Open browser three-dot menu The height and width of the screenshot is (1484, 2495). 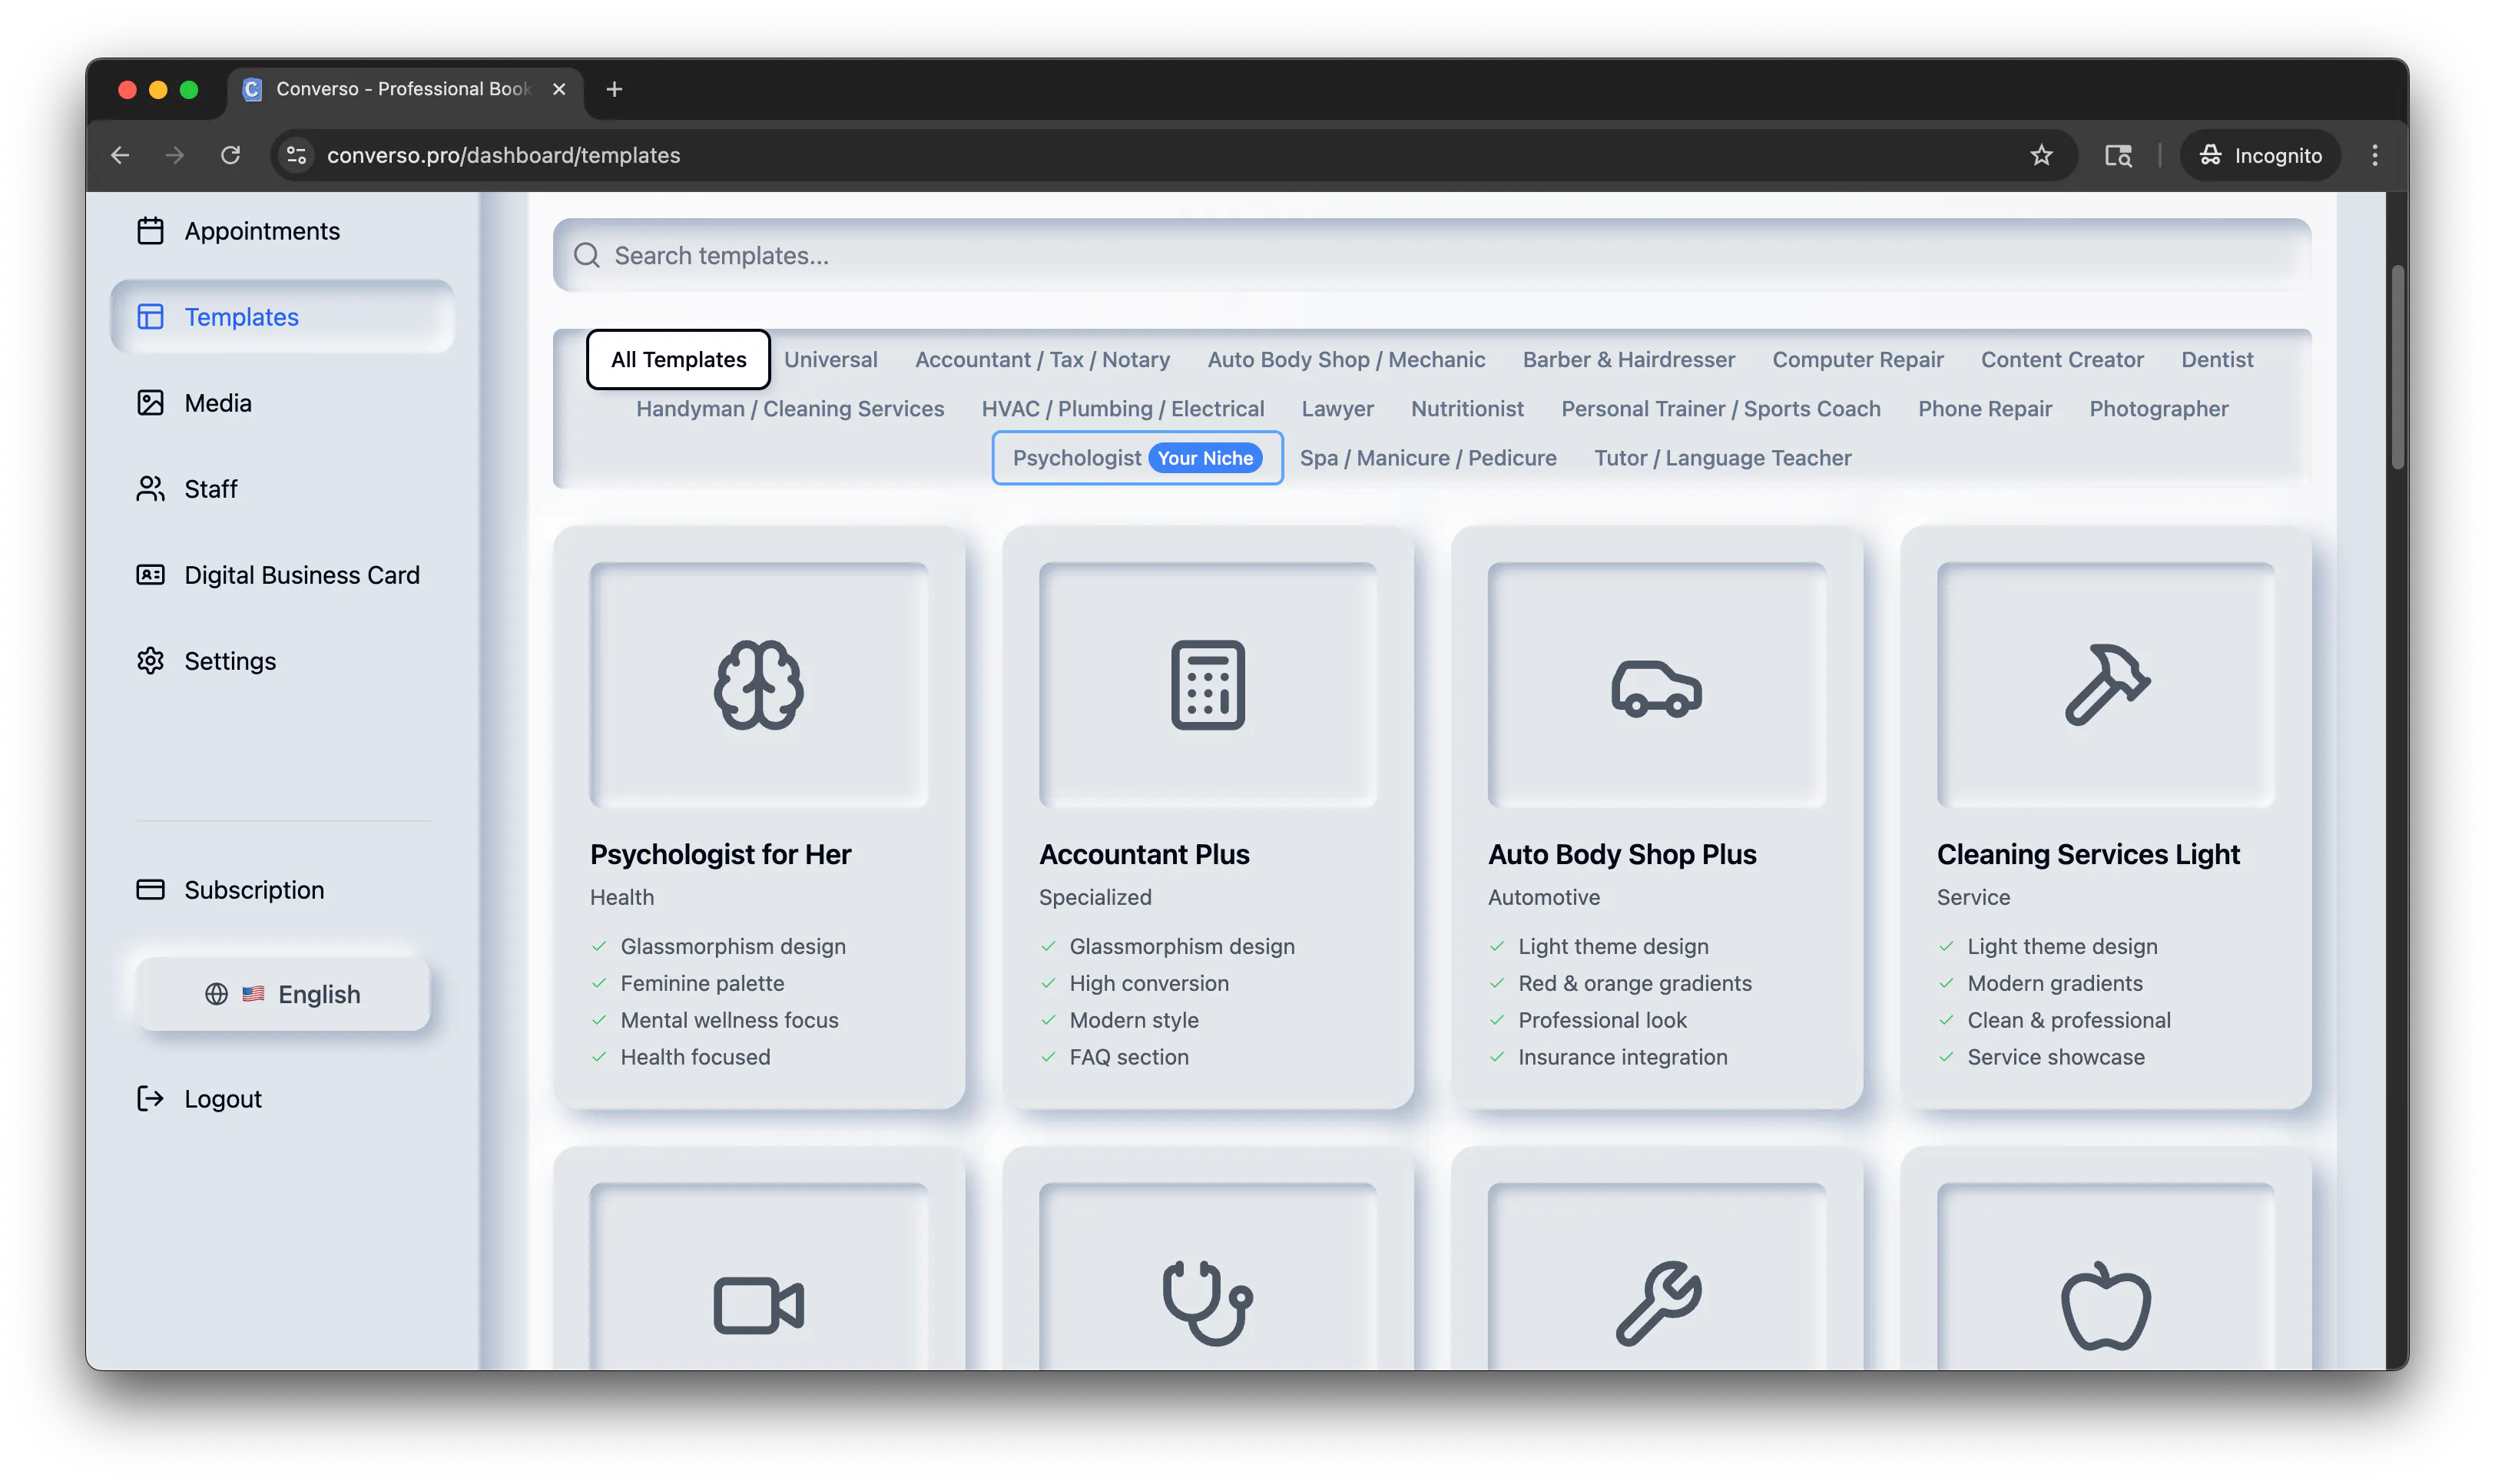[x=2374, y=155]
